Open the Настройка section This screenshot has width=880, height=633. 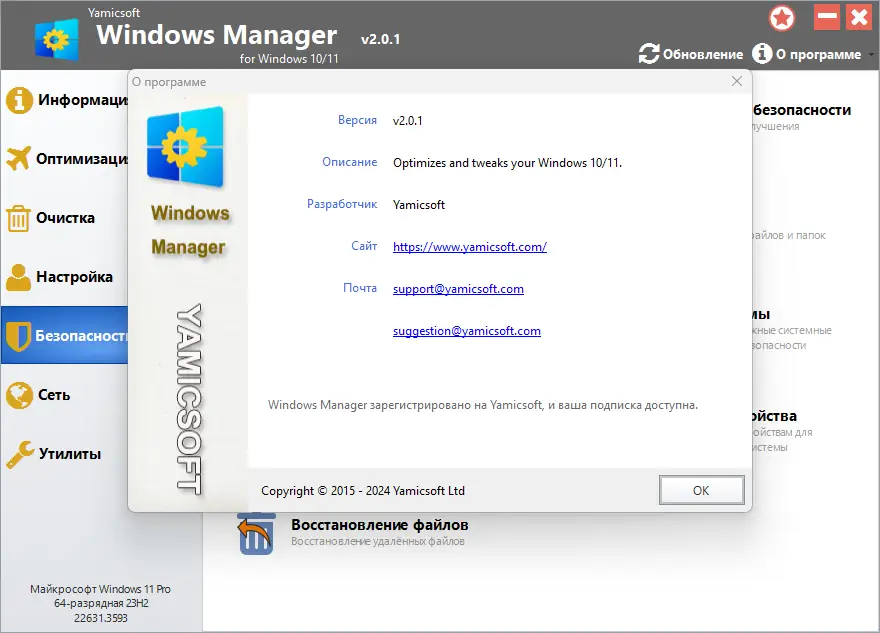click(65, 277)
